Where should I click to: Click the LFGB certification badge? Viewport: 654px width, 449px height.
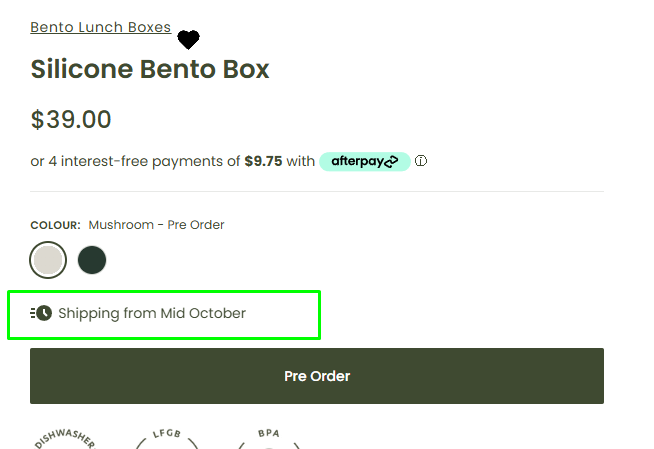[x=166, y=441]
